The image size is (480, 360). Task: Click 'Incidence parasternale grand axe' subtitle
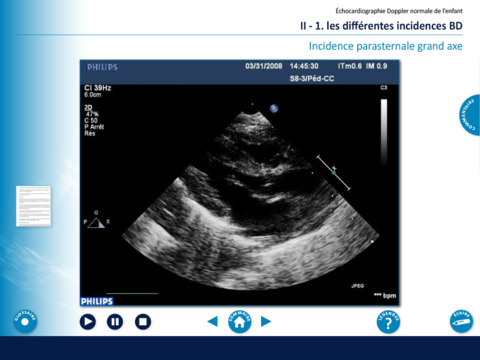click(x=386, y=46)
